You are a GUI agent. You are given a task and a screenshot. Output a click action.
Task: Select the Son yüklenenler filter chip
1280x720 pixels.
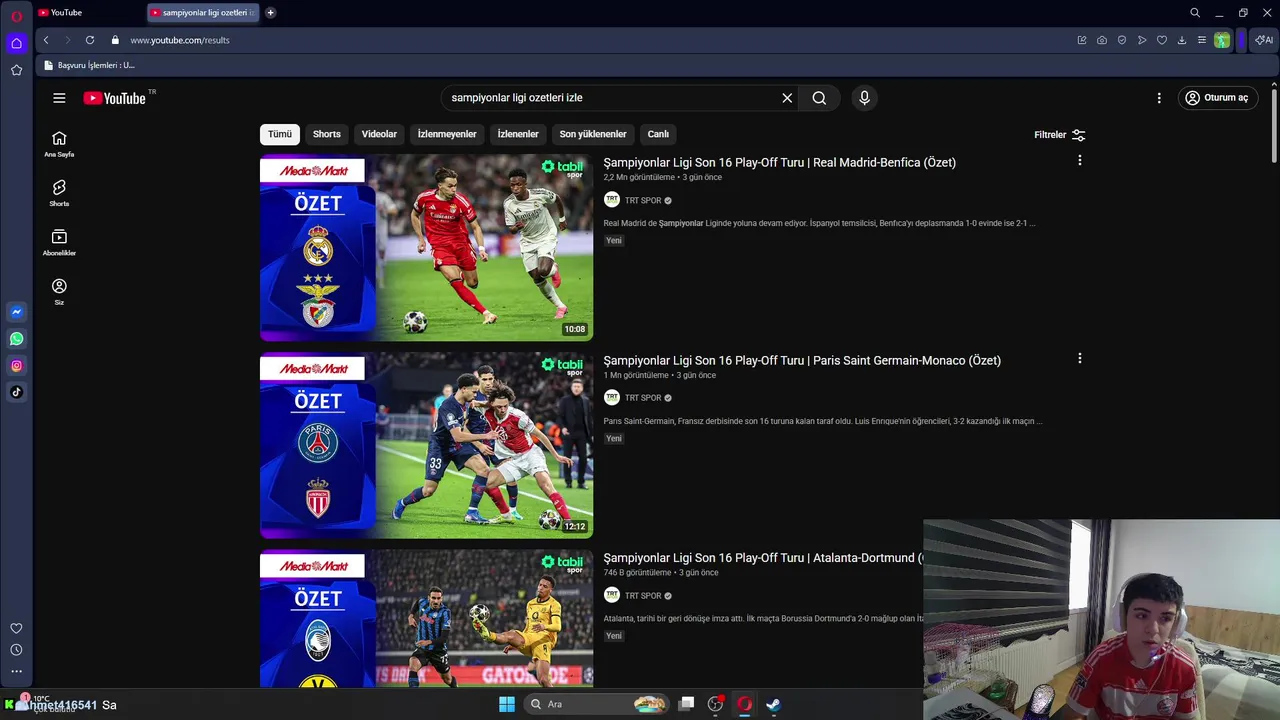[593, 134]
